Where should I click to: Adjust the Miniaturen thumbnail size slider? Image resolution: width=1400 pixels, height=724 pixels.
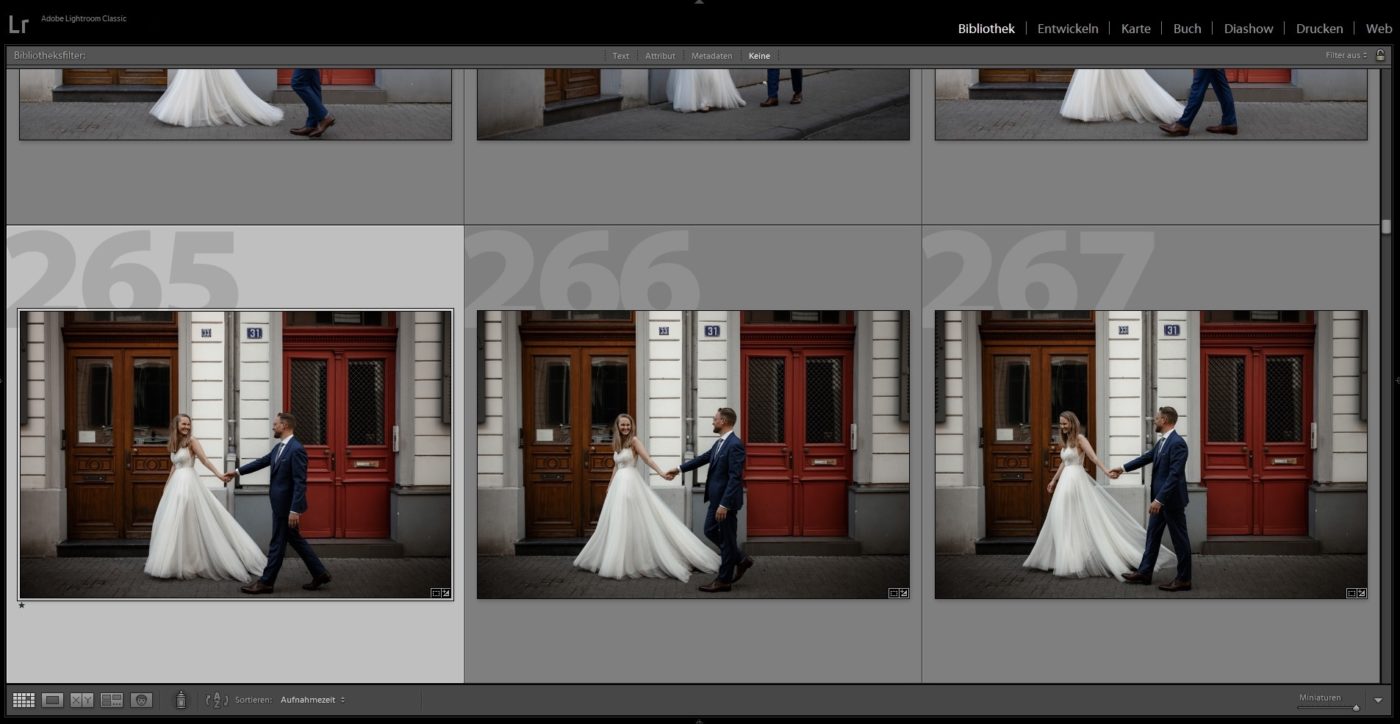tap(1355, 707)
